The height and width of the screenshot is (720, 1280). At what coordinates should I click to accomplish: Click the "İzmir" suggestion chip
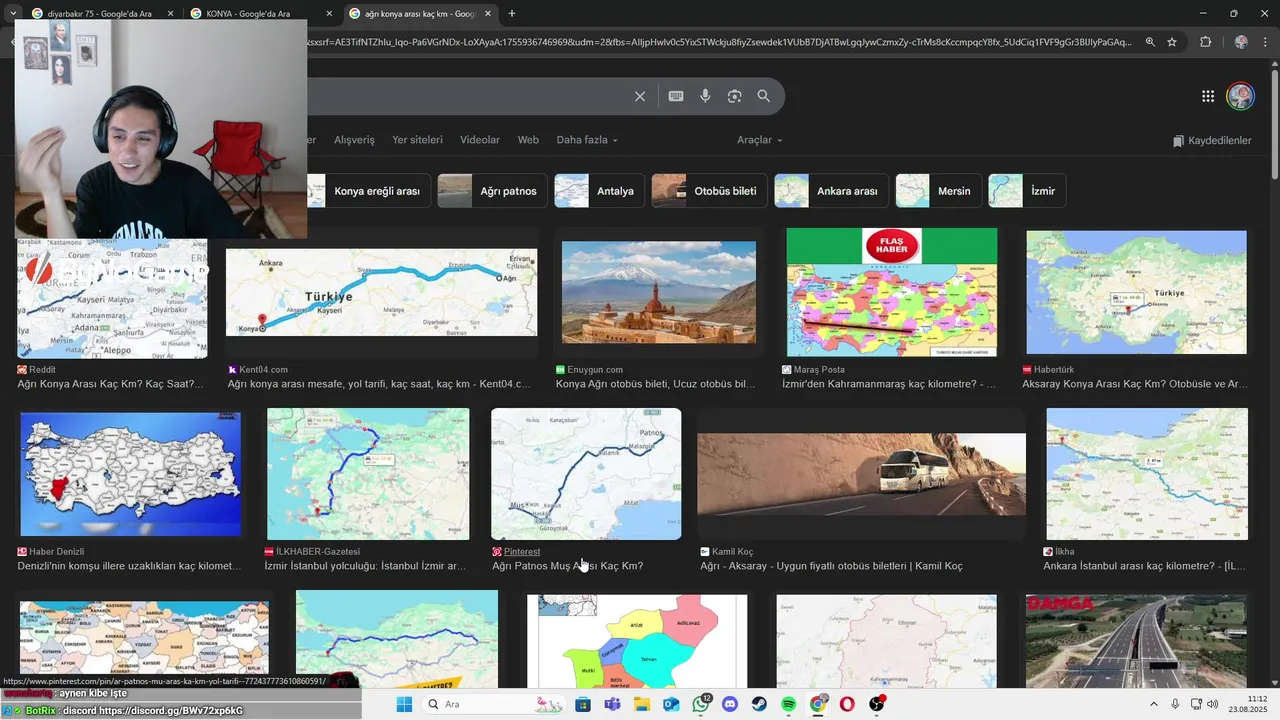click(1027, 191)
